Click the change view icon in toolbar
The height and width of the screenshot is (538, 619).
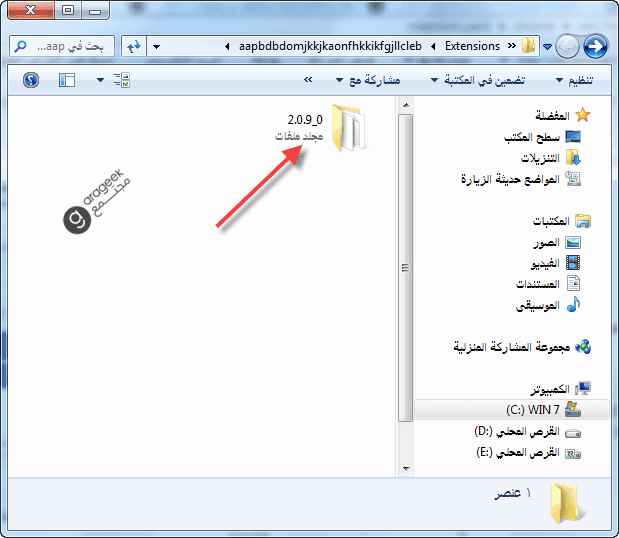click(x=123, y=80)
